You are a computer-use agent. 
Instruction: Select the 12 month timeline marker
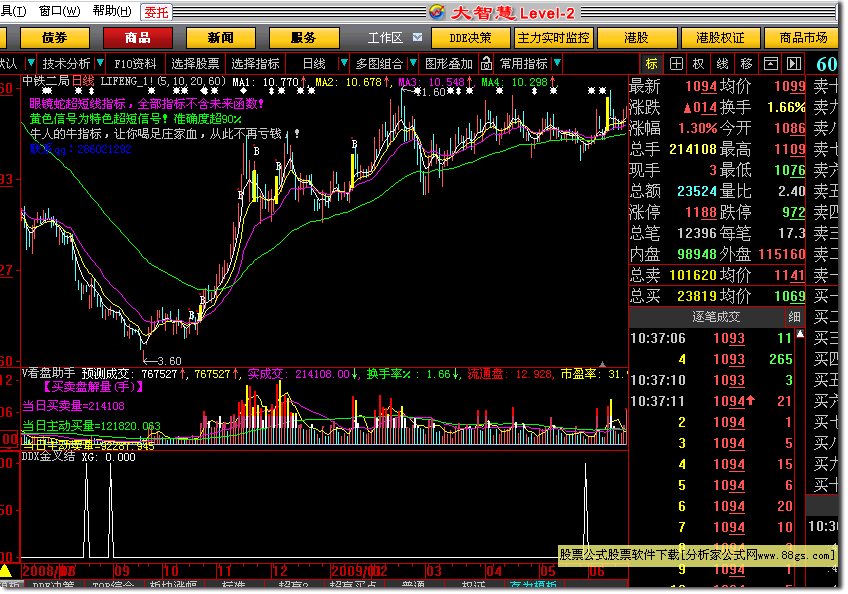[280, 571]
